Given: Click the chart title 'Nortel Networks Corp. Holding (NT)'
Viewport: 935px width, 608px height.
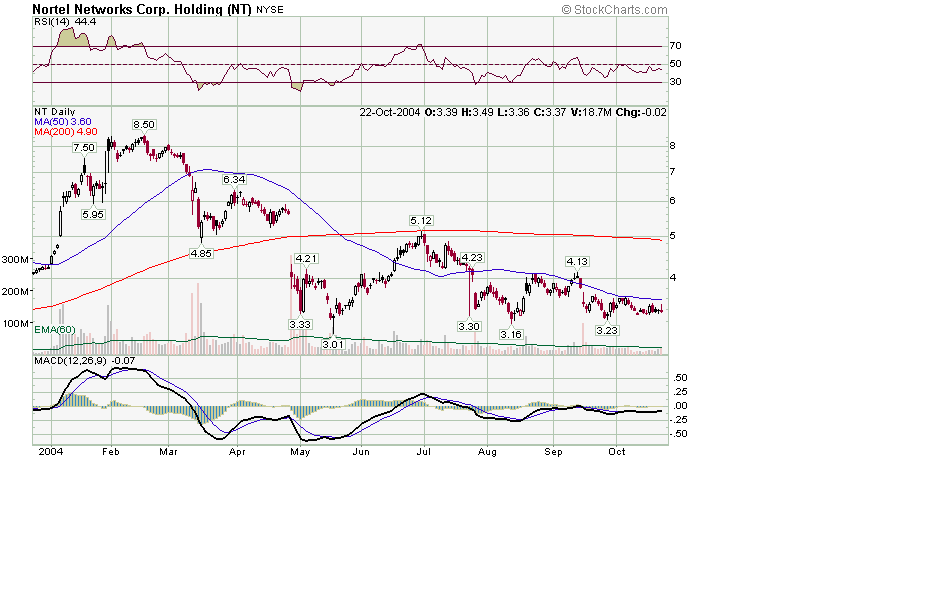Looking at the screenshot, I should (x=143, y=9).
